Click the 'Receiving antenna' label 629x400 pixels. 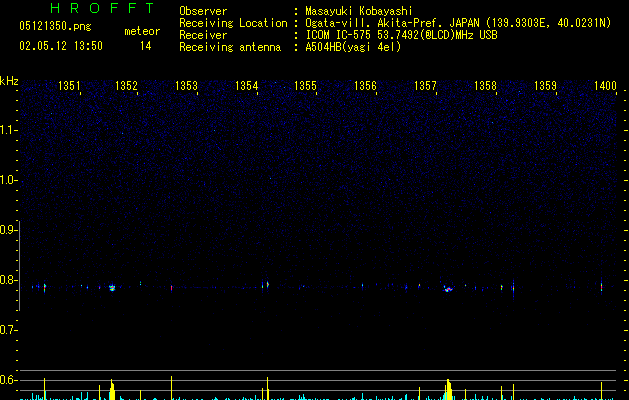point(230,47)
